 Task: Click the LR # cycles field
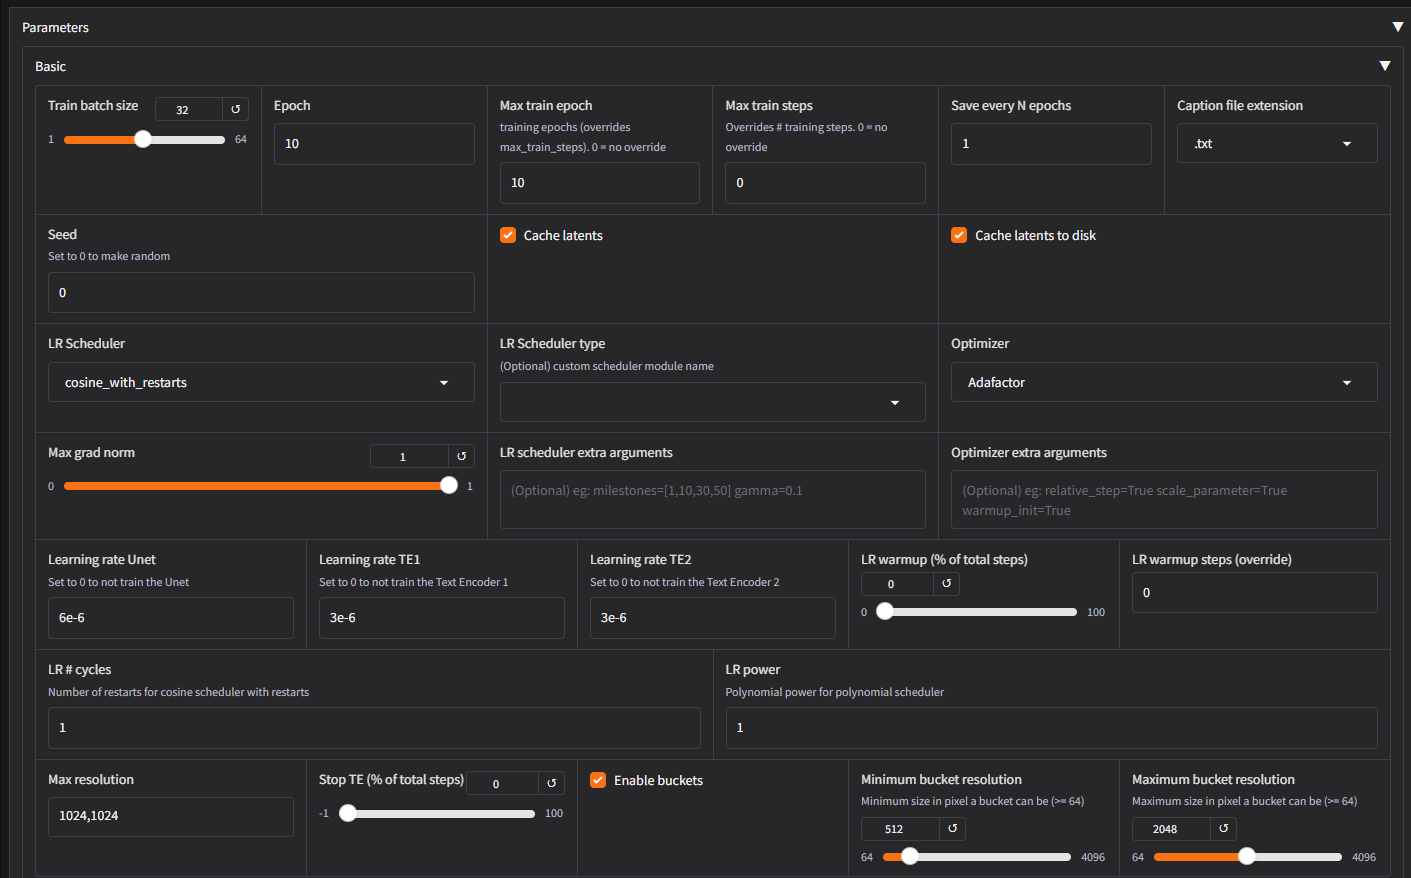click(x=374, y=728)
